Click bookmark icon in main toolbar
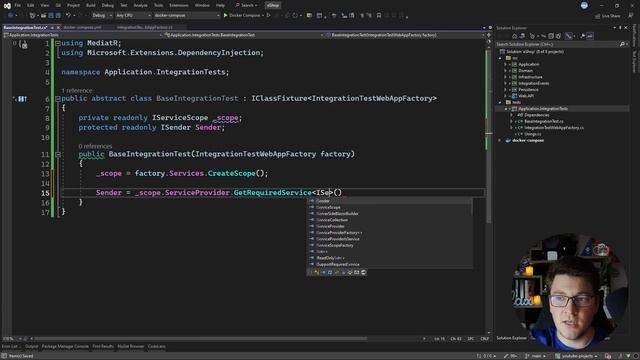This screenshot has width=640, height=360. coord(379,16)
